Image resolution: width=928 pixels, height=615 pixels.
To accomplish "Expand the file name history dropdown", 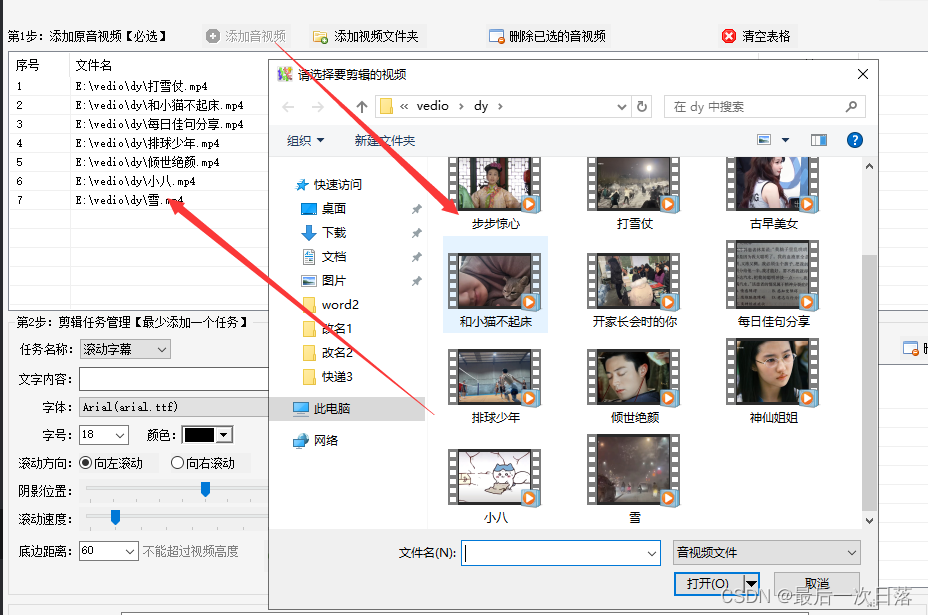I will coord(652,553).
